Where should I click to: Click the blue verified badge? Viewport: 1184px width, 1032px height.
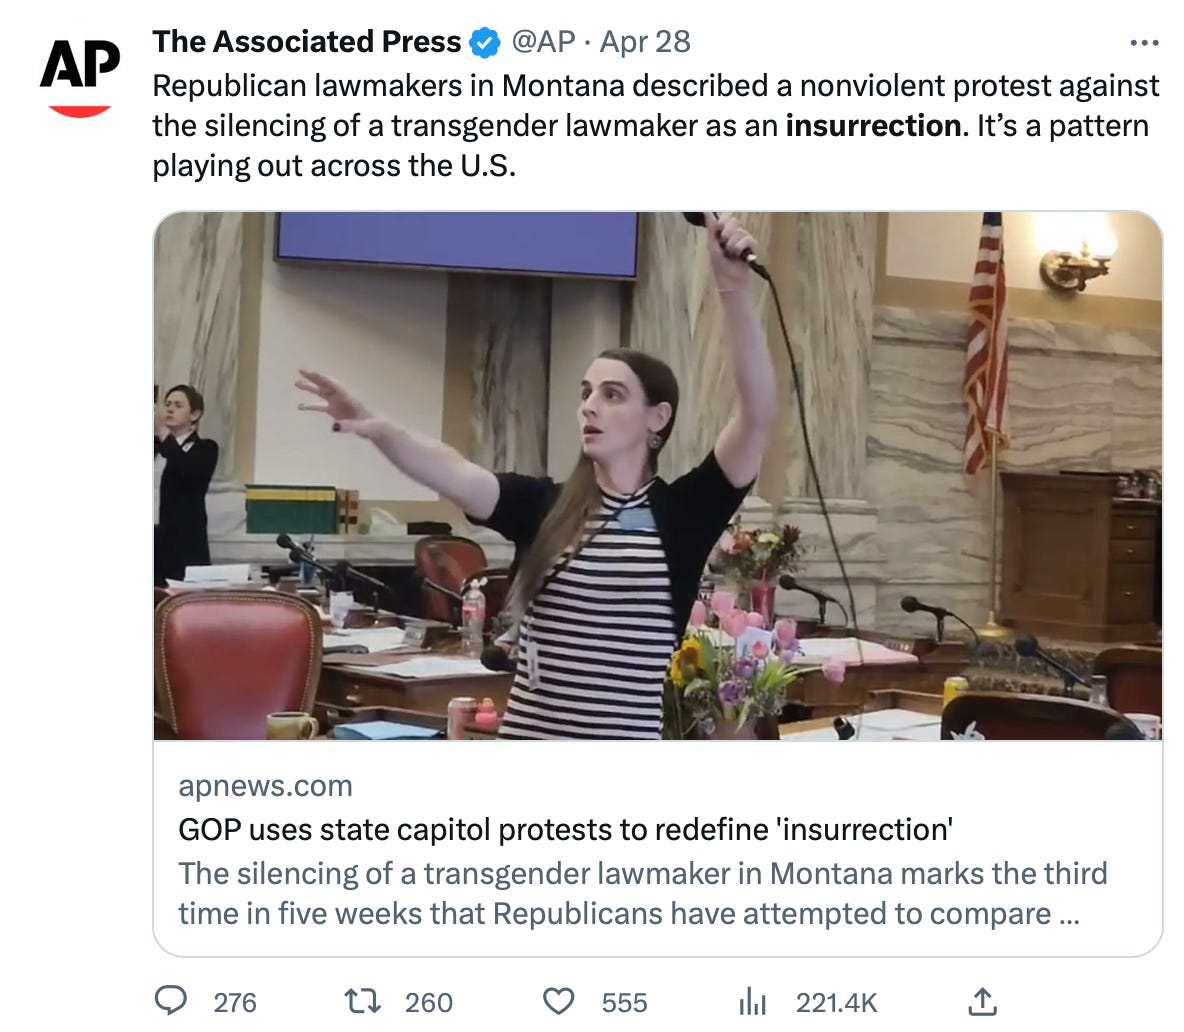pos(485,43)
